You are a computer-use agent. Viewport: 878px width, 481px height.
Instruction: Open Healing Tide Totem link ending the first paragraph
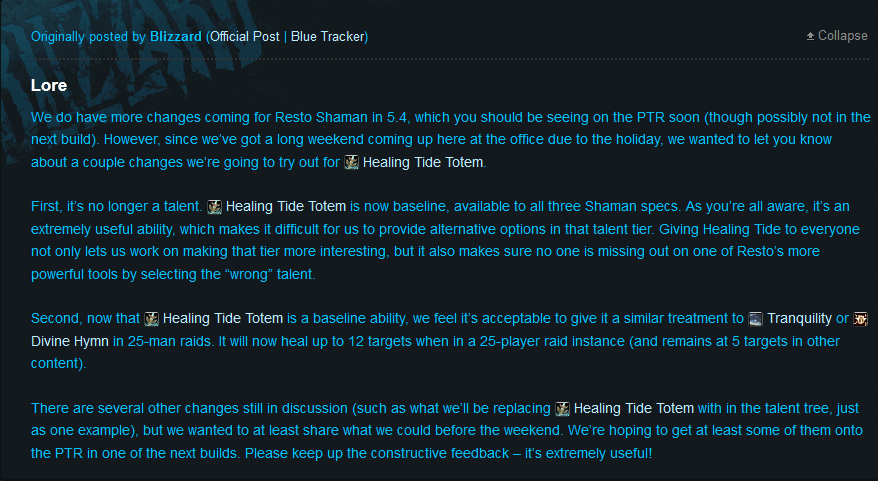[423, 162]
